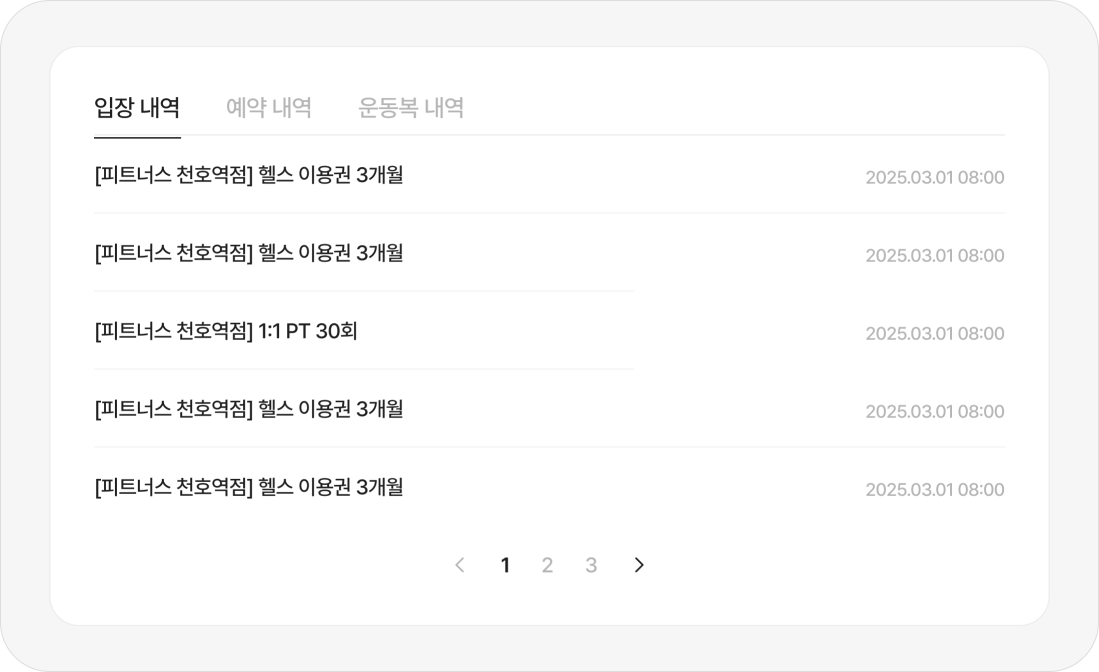
Task: Click [피트니스 천호역점] label in the first row
Action: click(x=173, y=175)
